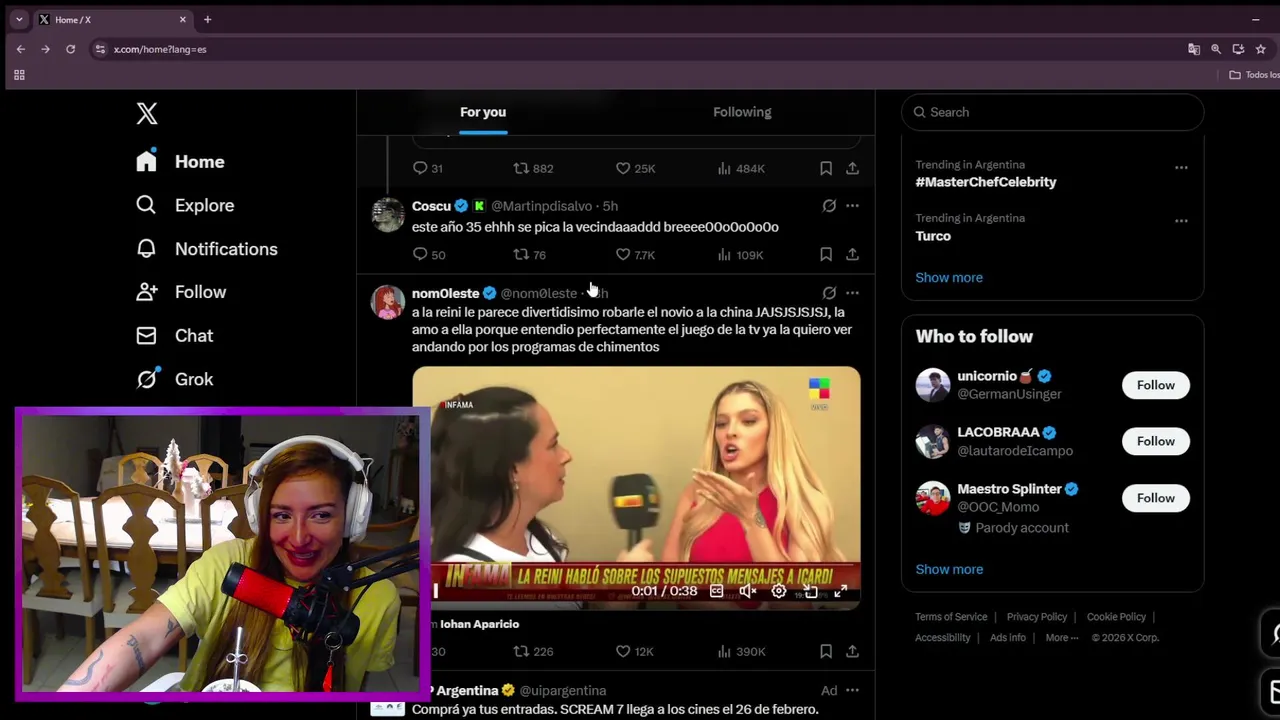Viewport: 1280px width, 720px height.
Task: Bookmark nom0leste's video post
Action: [826, 651]
